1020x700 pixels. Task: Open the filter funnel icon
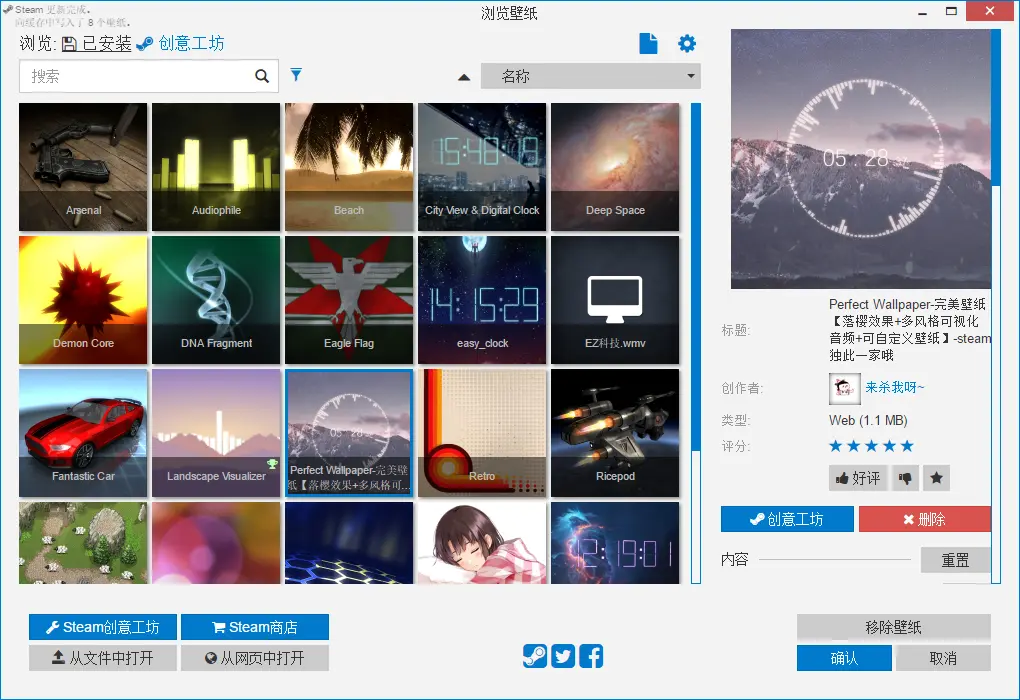296,75
